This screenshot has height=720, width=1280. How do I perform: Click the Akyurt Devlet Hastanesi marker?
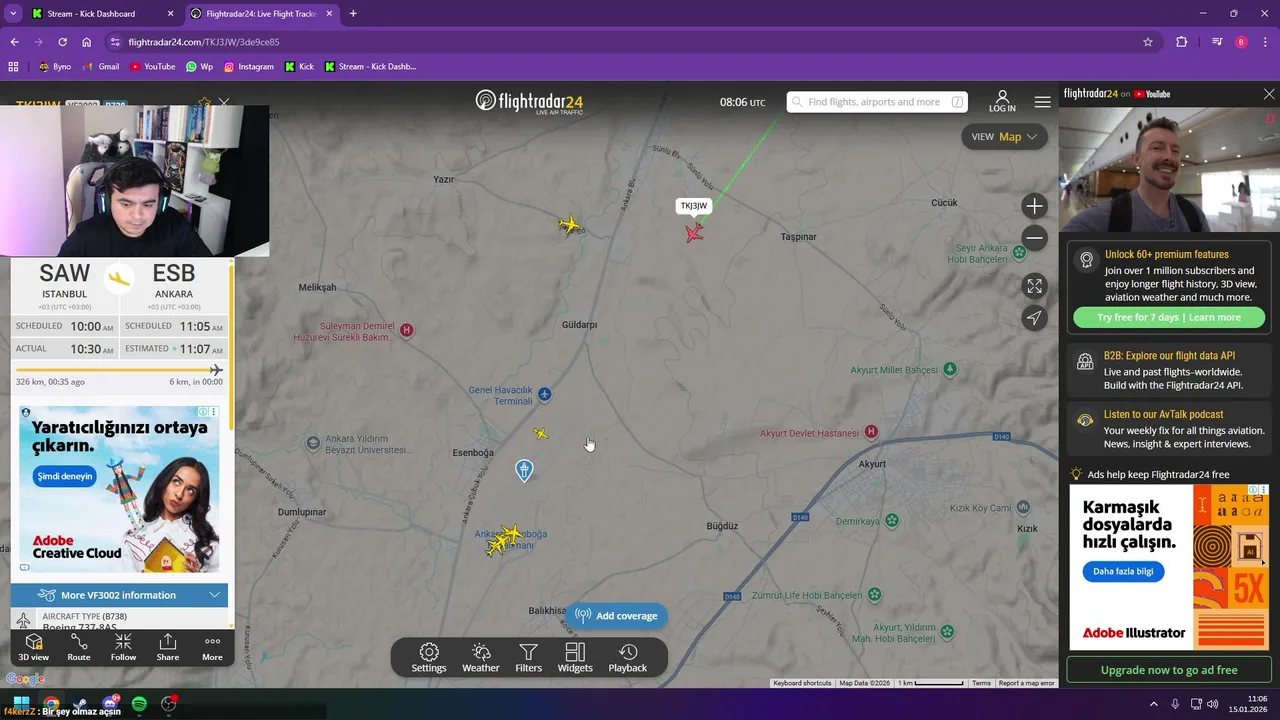coord(871,432)
